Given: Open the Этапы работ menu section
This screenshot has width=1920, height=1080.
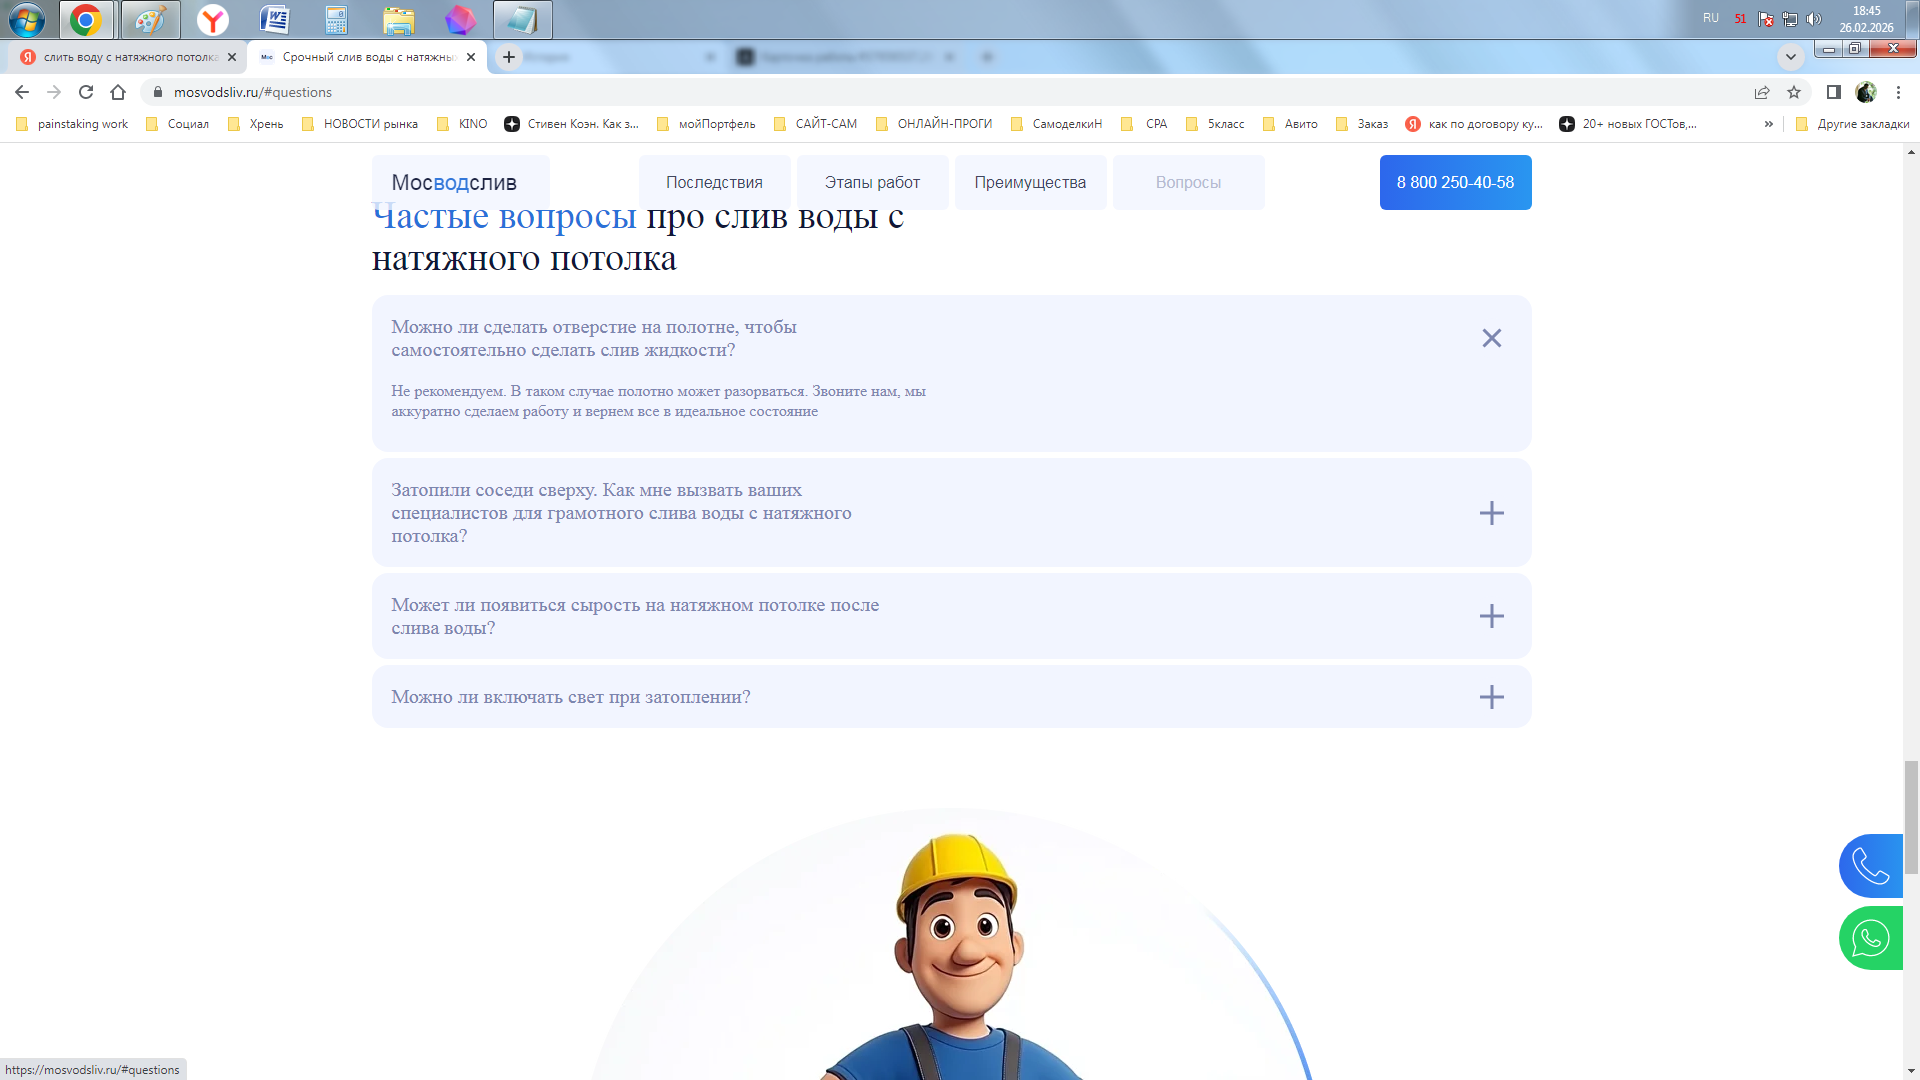Looking at the screenshot, I should point(872,182).
